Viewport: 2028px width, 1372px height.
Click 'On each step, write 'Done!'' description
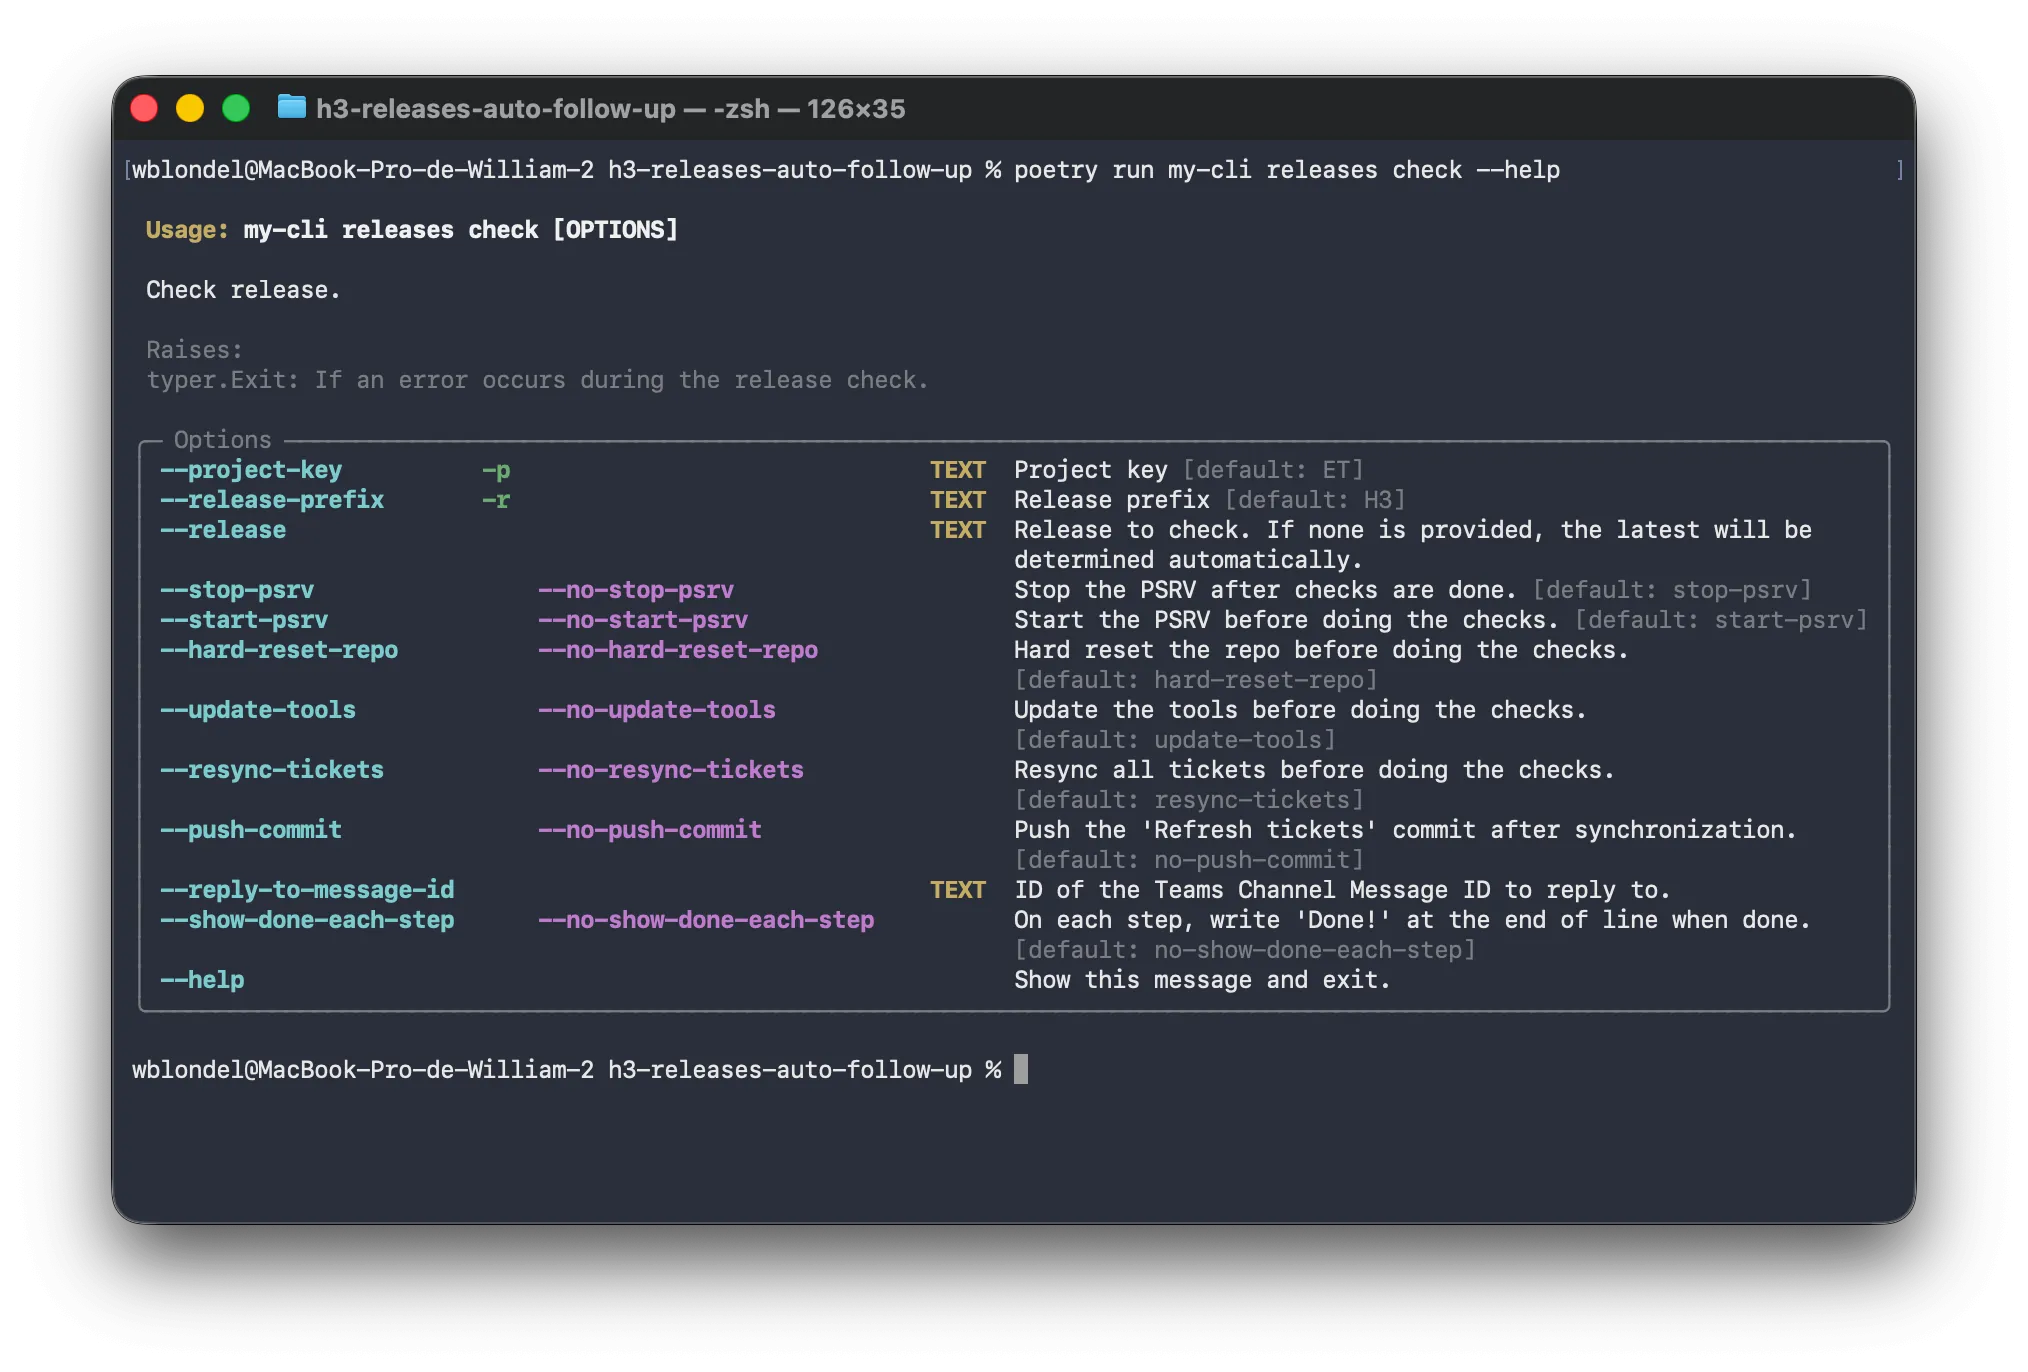[x=1413, y=920]
